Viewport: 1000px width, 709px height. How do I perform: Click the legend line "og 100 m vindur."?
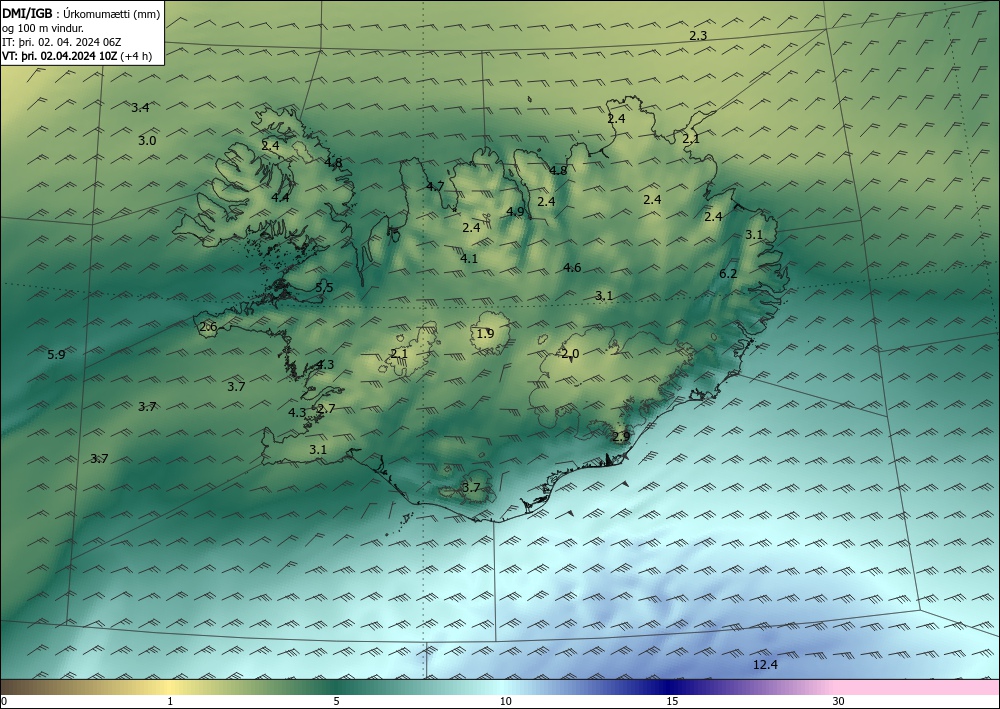pos(43,28)
